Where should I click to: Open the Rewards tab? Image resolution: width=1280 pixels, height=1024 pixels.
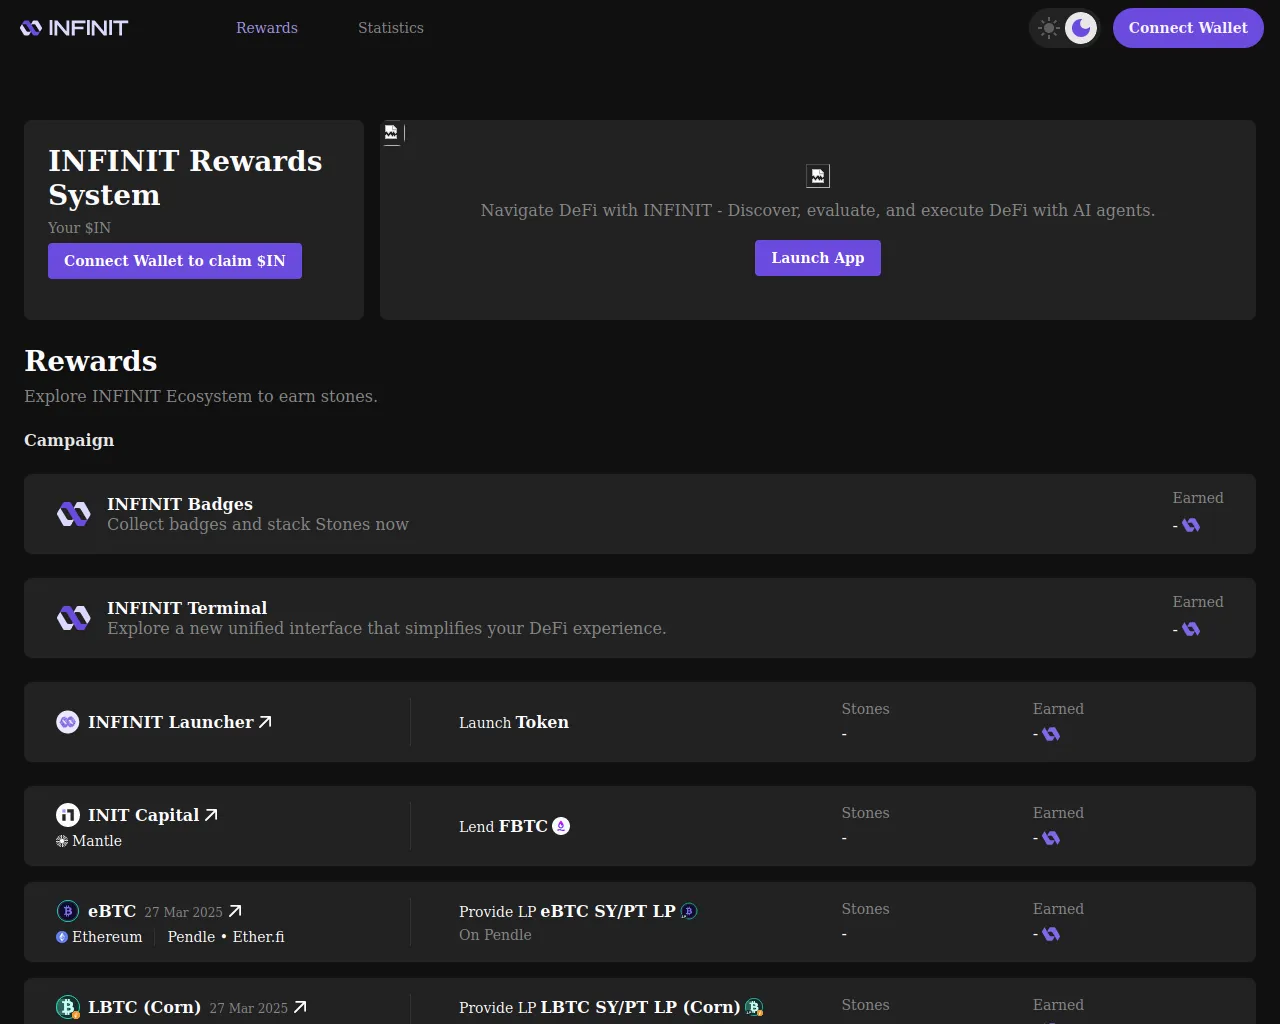tap(267, 28)
